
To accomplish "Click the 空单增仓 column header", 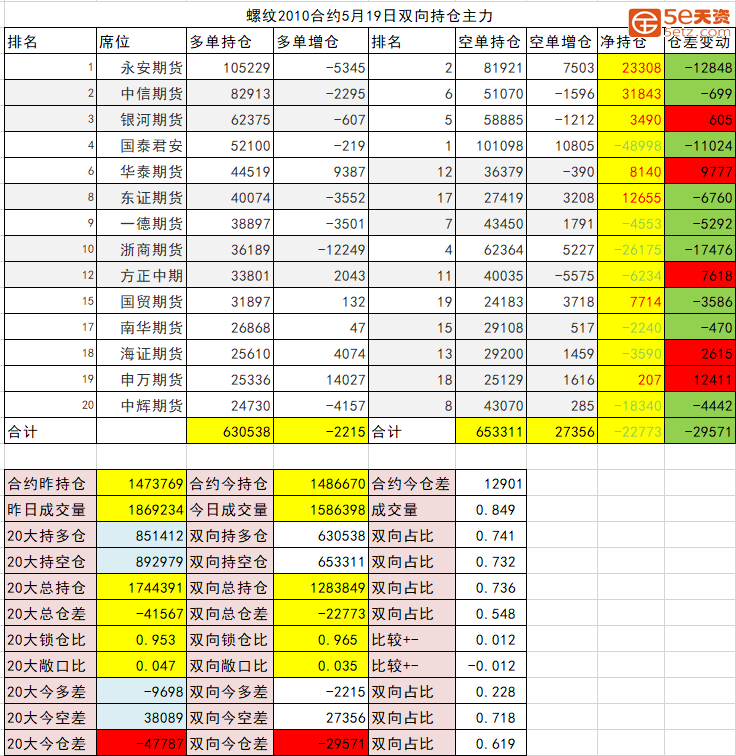I will tap(560, 42).
